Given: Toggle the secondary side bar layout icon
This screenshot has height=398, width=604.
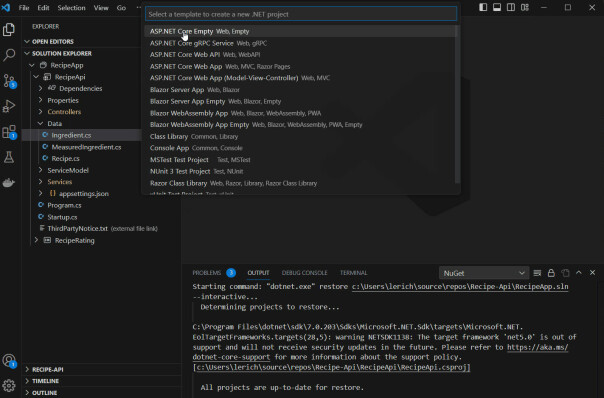Looking at the screenshot, I should (511, 7).
